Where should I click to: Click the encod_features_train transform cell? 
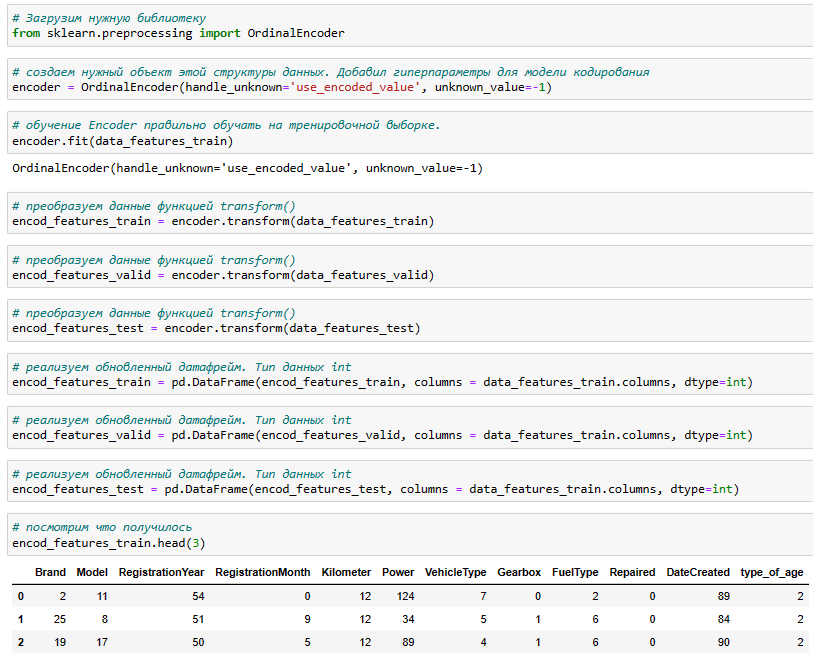point(410,214)
